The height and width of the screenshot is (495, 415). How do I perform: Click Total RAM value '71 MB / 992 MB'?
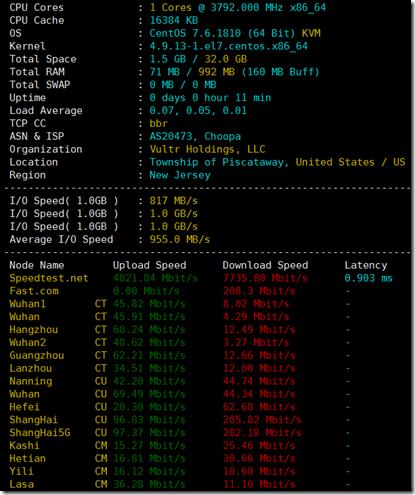point(192,72)
